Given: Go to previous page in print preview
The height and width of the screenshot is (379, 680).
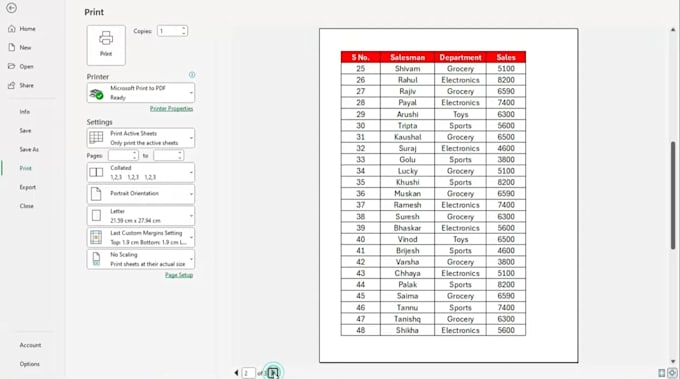Looking at the screenshot, I should [236, 372].
